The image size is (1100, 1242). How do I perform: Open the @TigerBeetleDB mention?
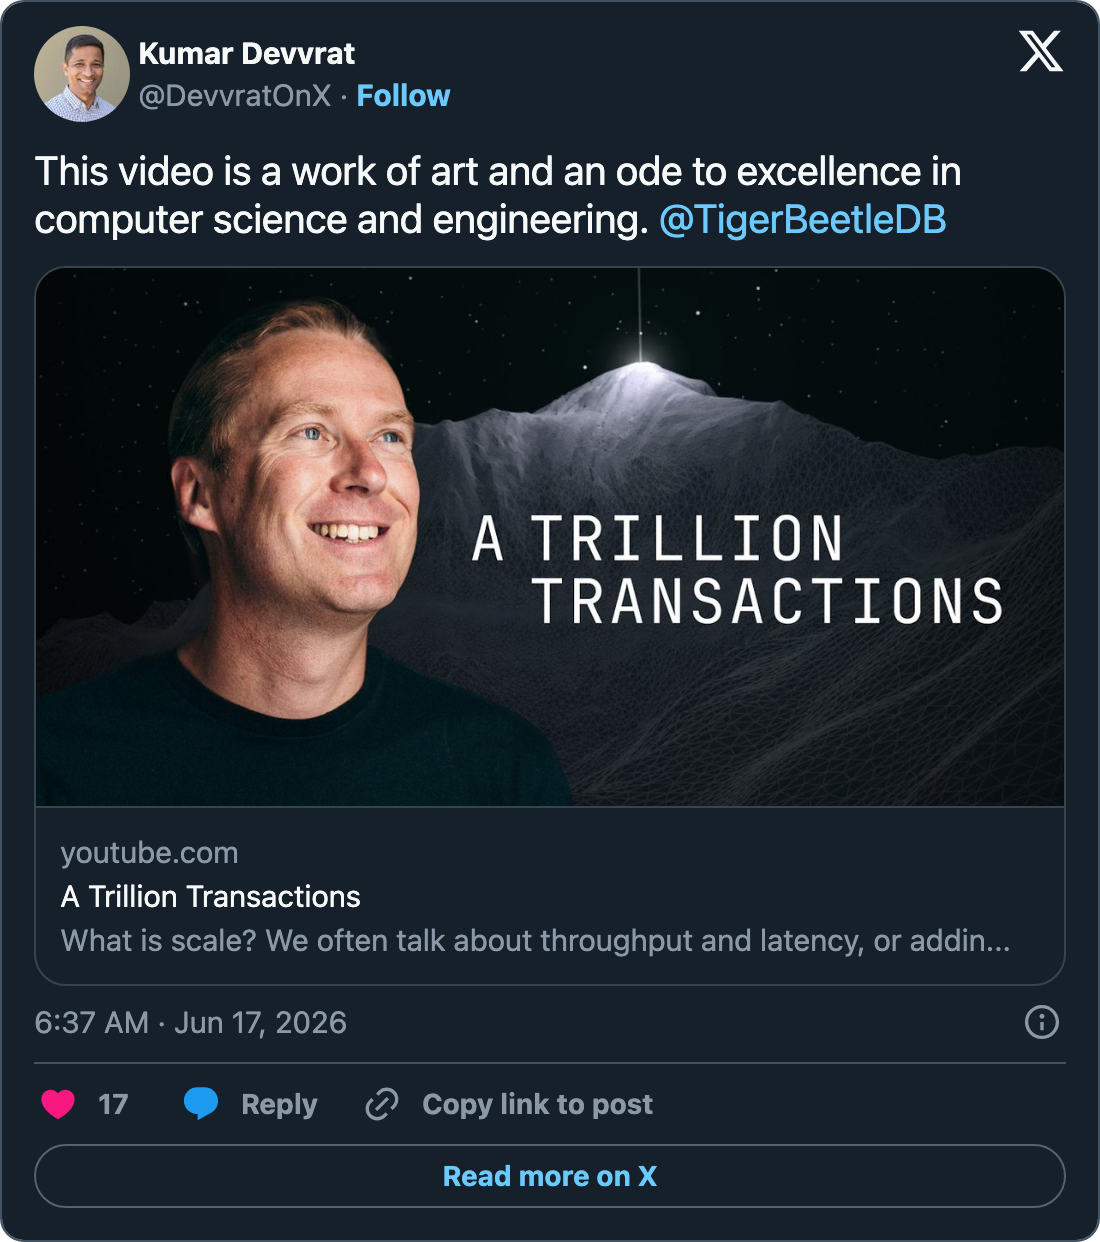pyautogui.click(x=803, y=220)
